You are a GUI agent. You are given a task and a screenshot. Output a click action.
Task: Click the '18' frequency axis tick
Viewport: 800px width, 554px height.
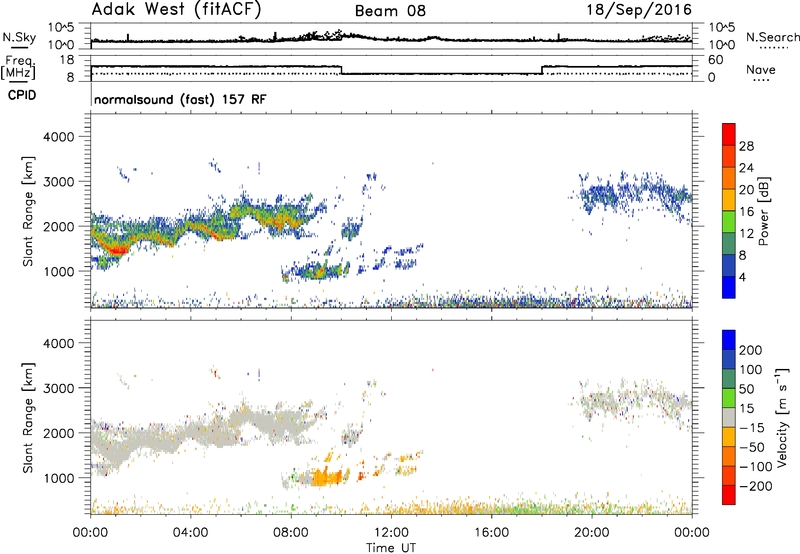click(x=67, y=60)
